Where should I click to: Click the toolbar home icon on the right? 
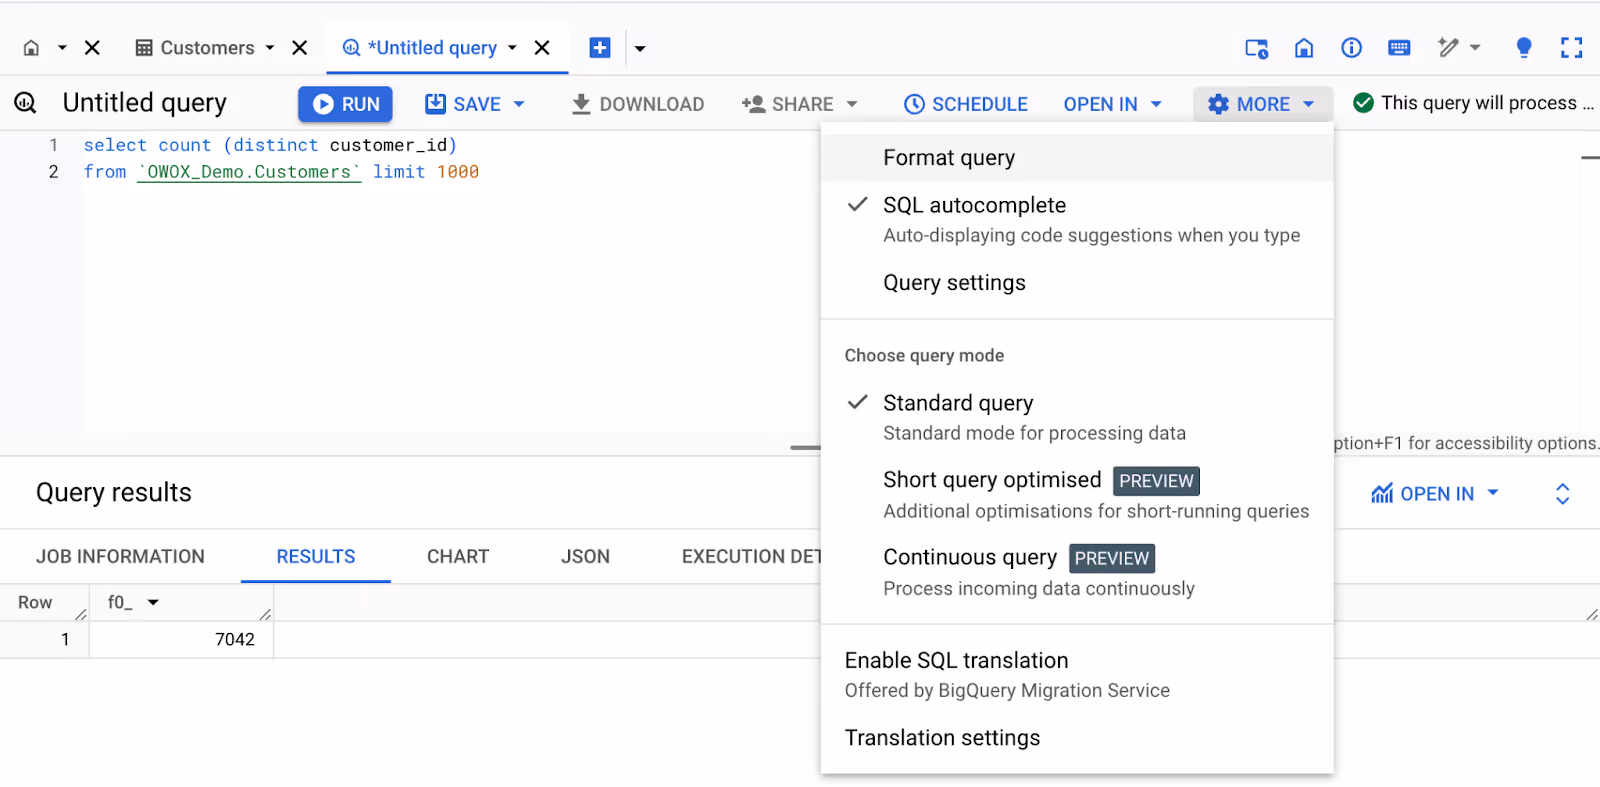1304,48
